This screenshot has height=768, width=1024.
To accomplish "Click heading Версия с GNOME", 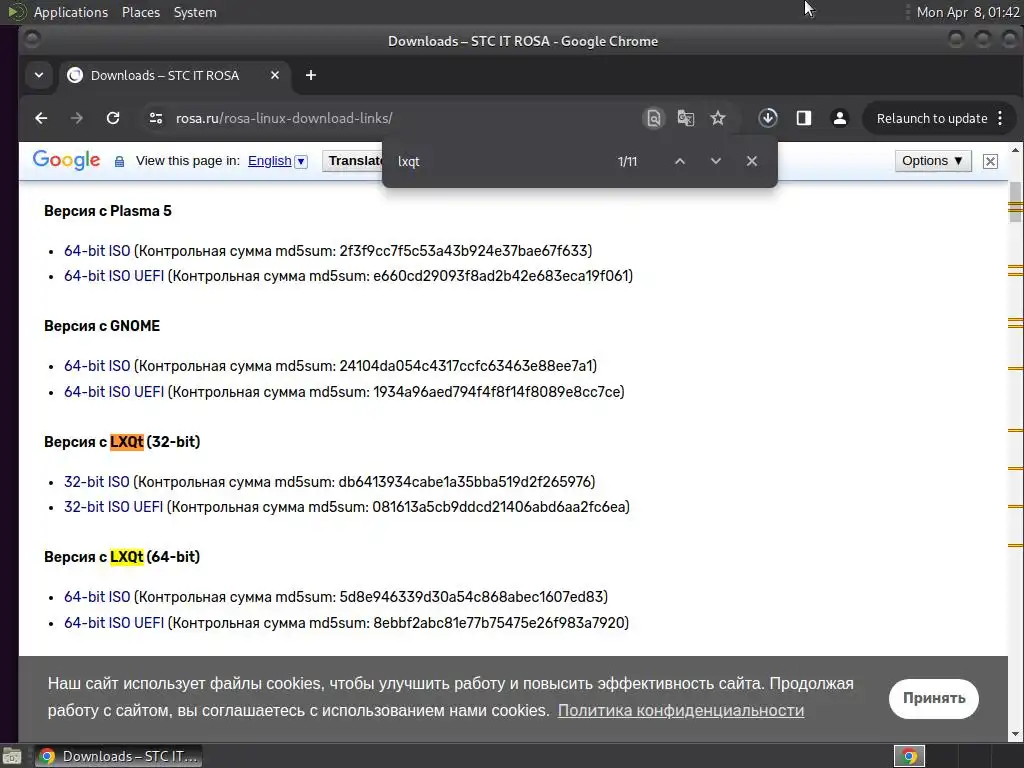I will coord(102,326).
